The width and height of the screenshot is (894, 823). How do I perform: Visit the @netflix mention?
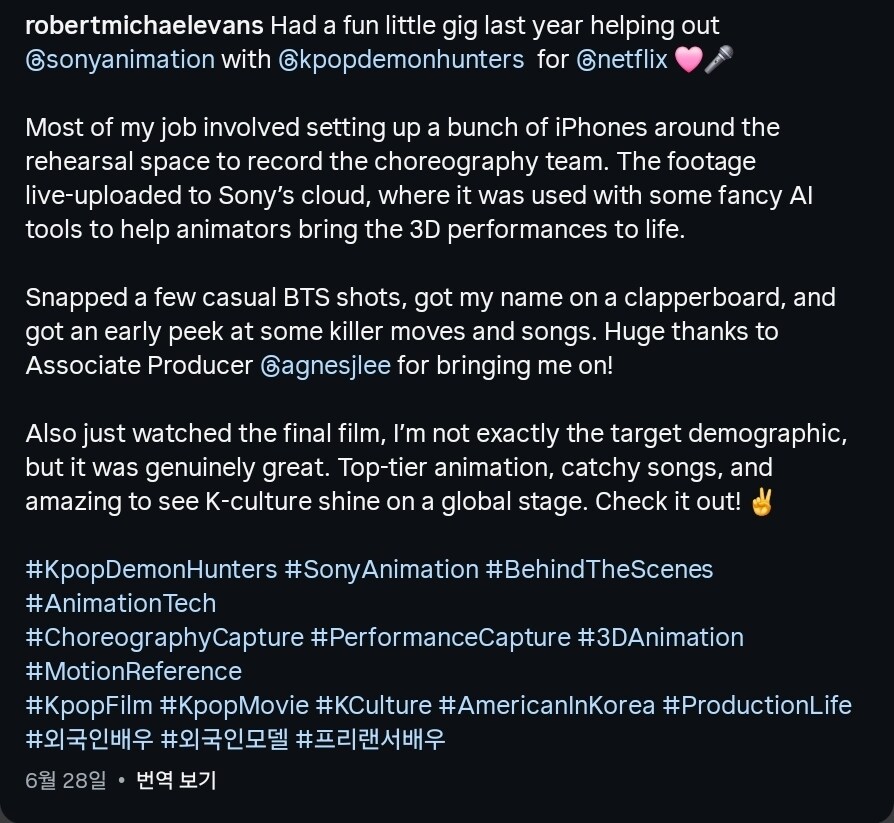coord(622,60)
